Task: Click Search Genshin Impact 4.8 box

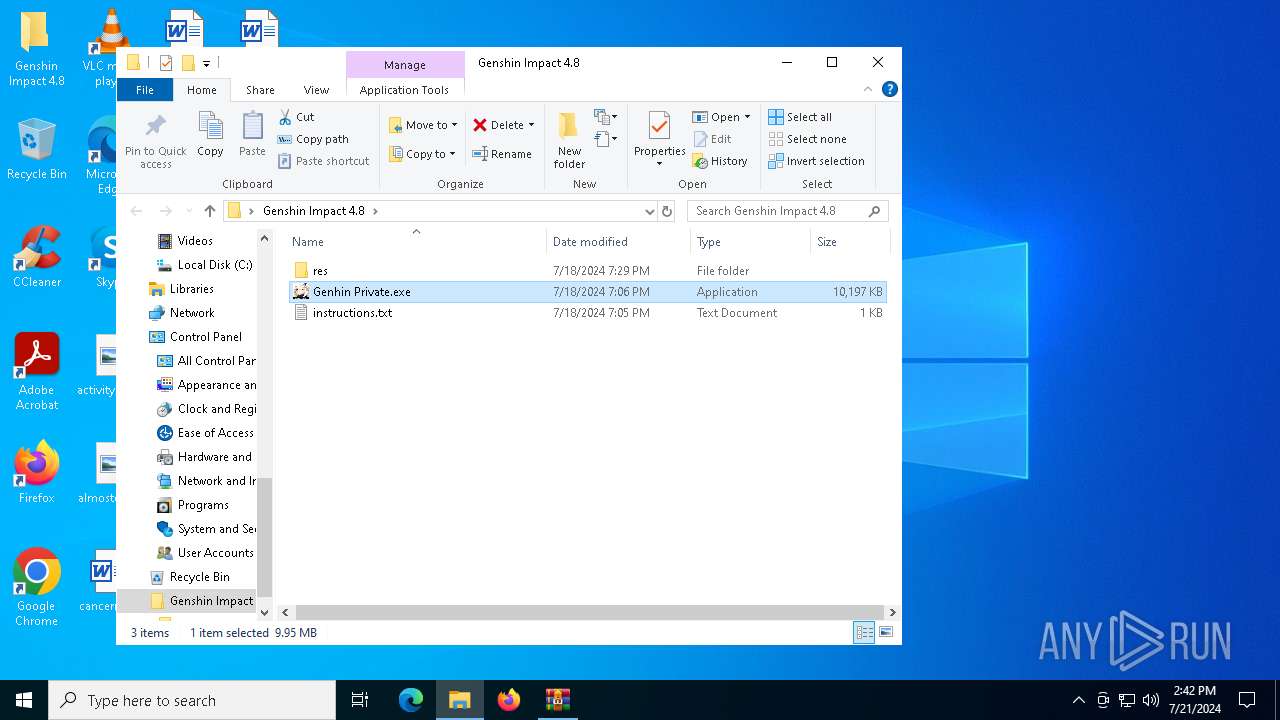Action: coord(787,211)
